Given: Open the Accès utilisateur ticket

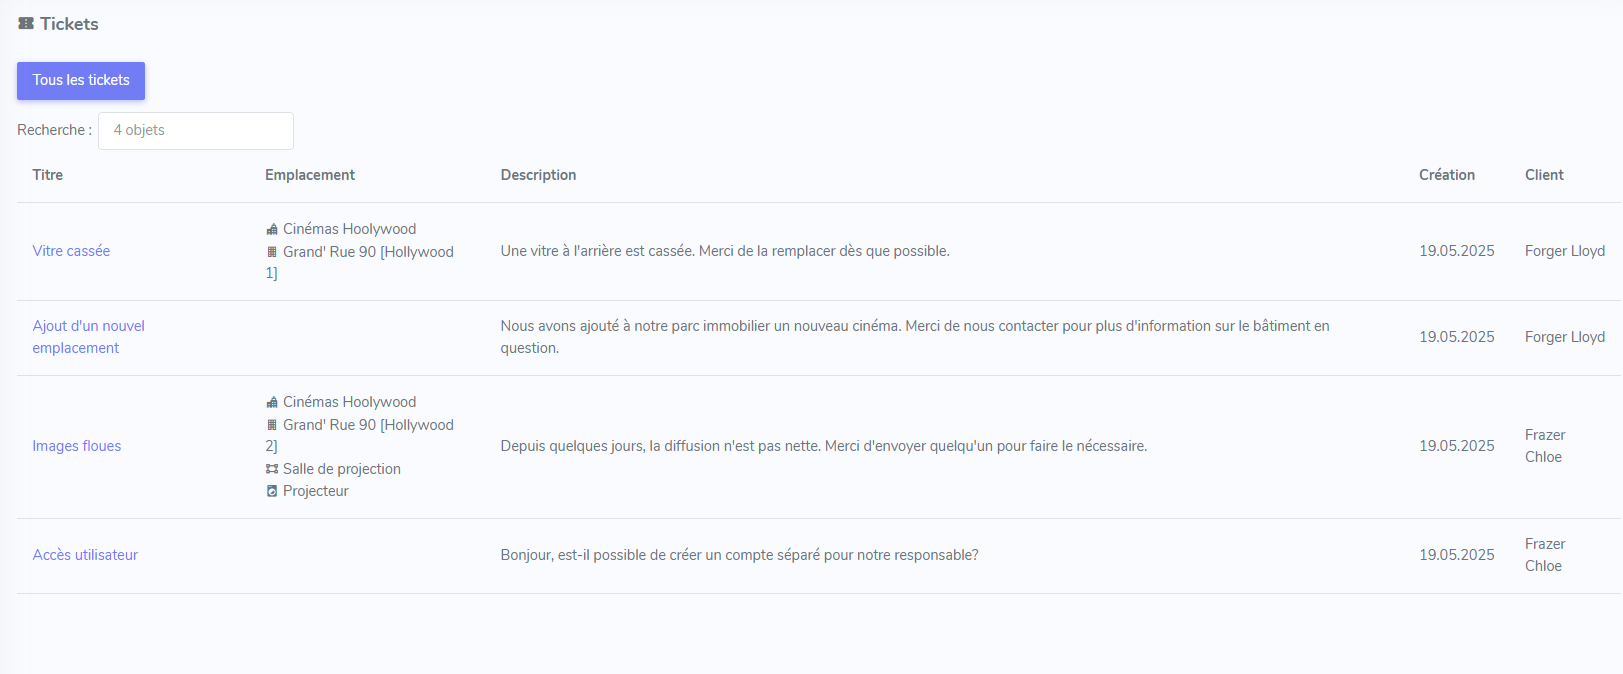Looking at the screenshot, I should (x=85, y=555).
